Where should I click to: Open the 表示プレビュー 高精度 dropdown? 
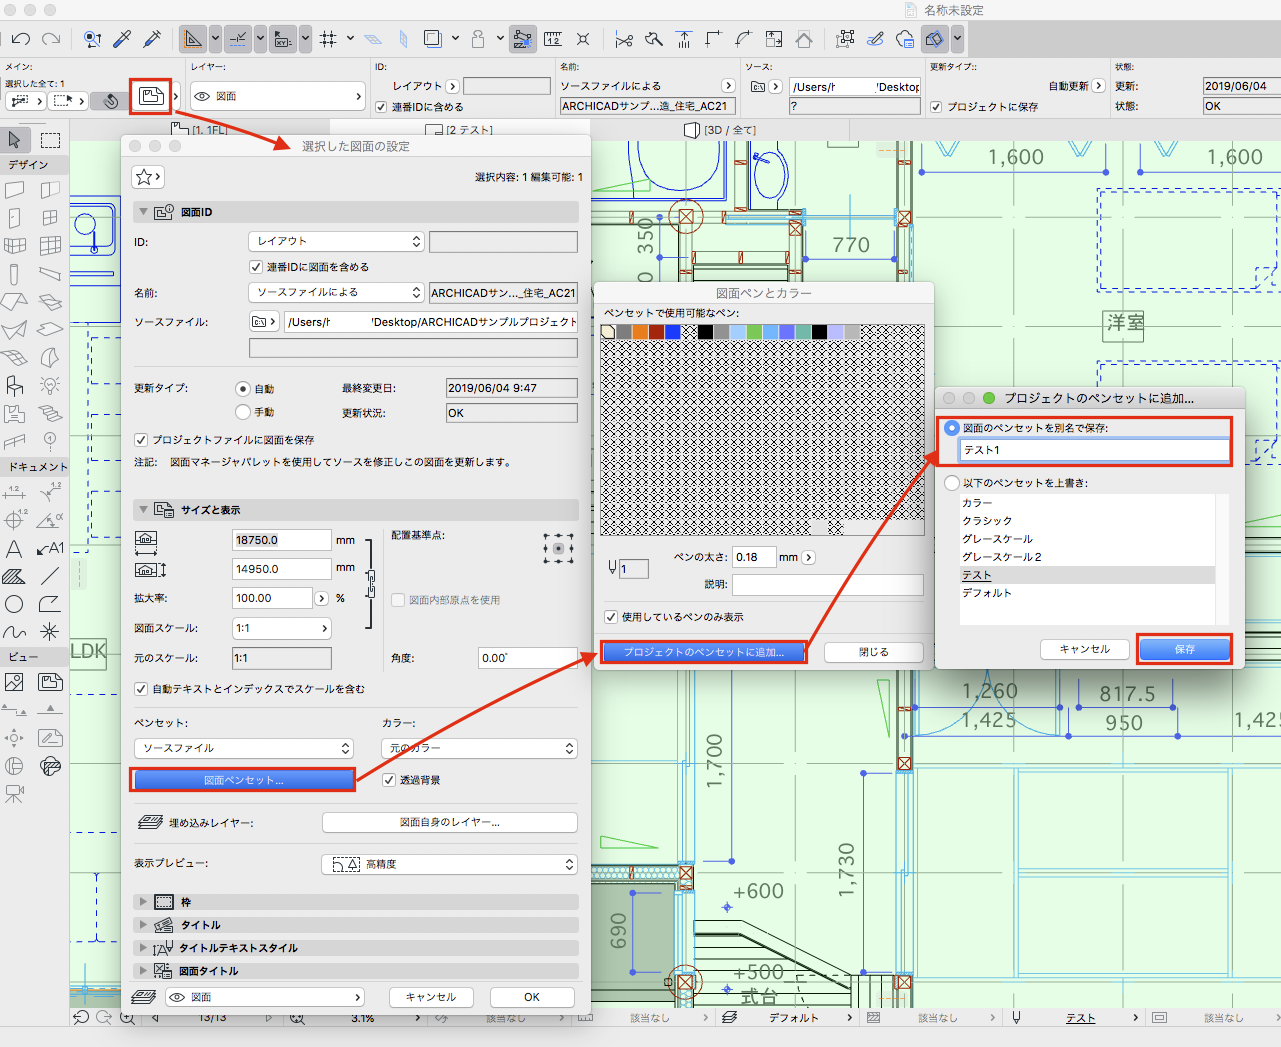[x=450, y=864]
